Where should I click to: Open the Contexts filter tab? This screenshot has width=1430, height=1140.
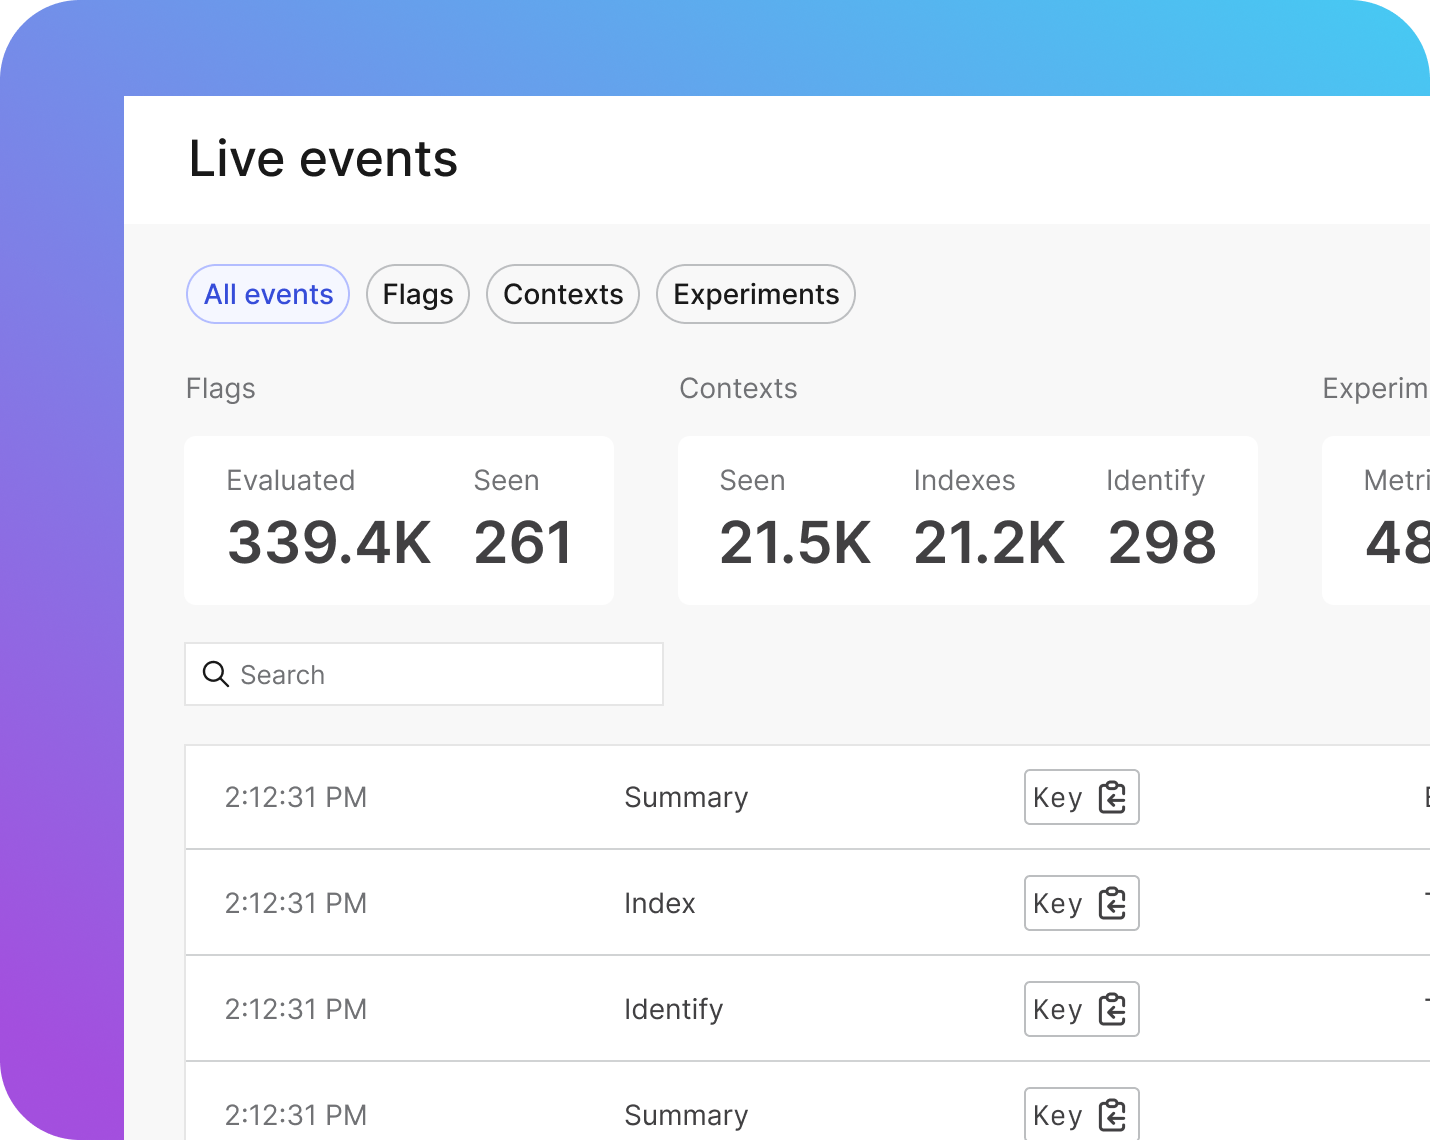(x=563, y=294)
